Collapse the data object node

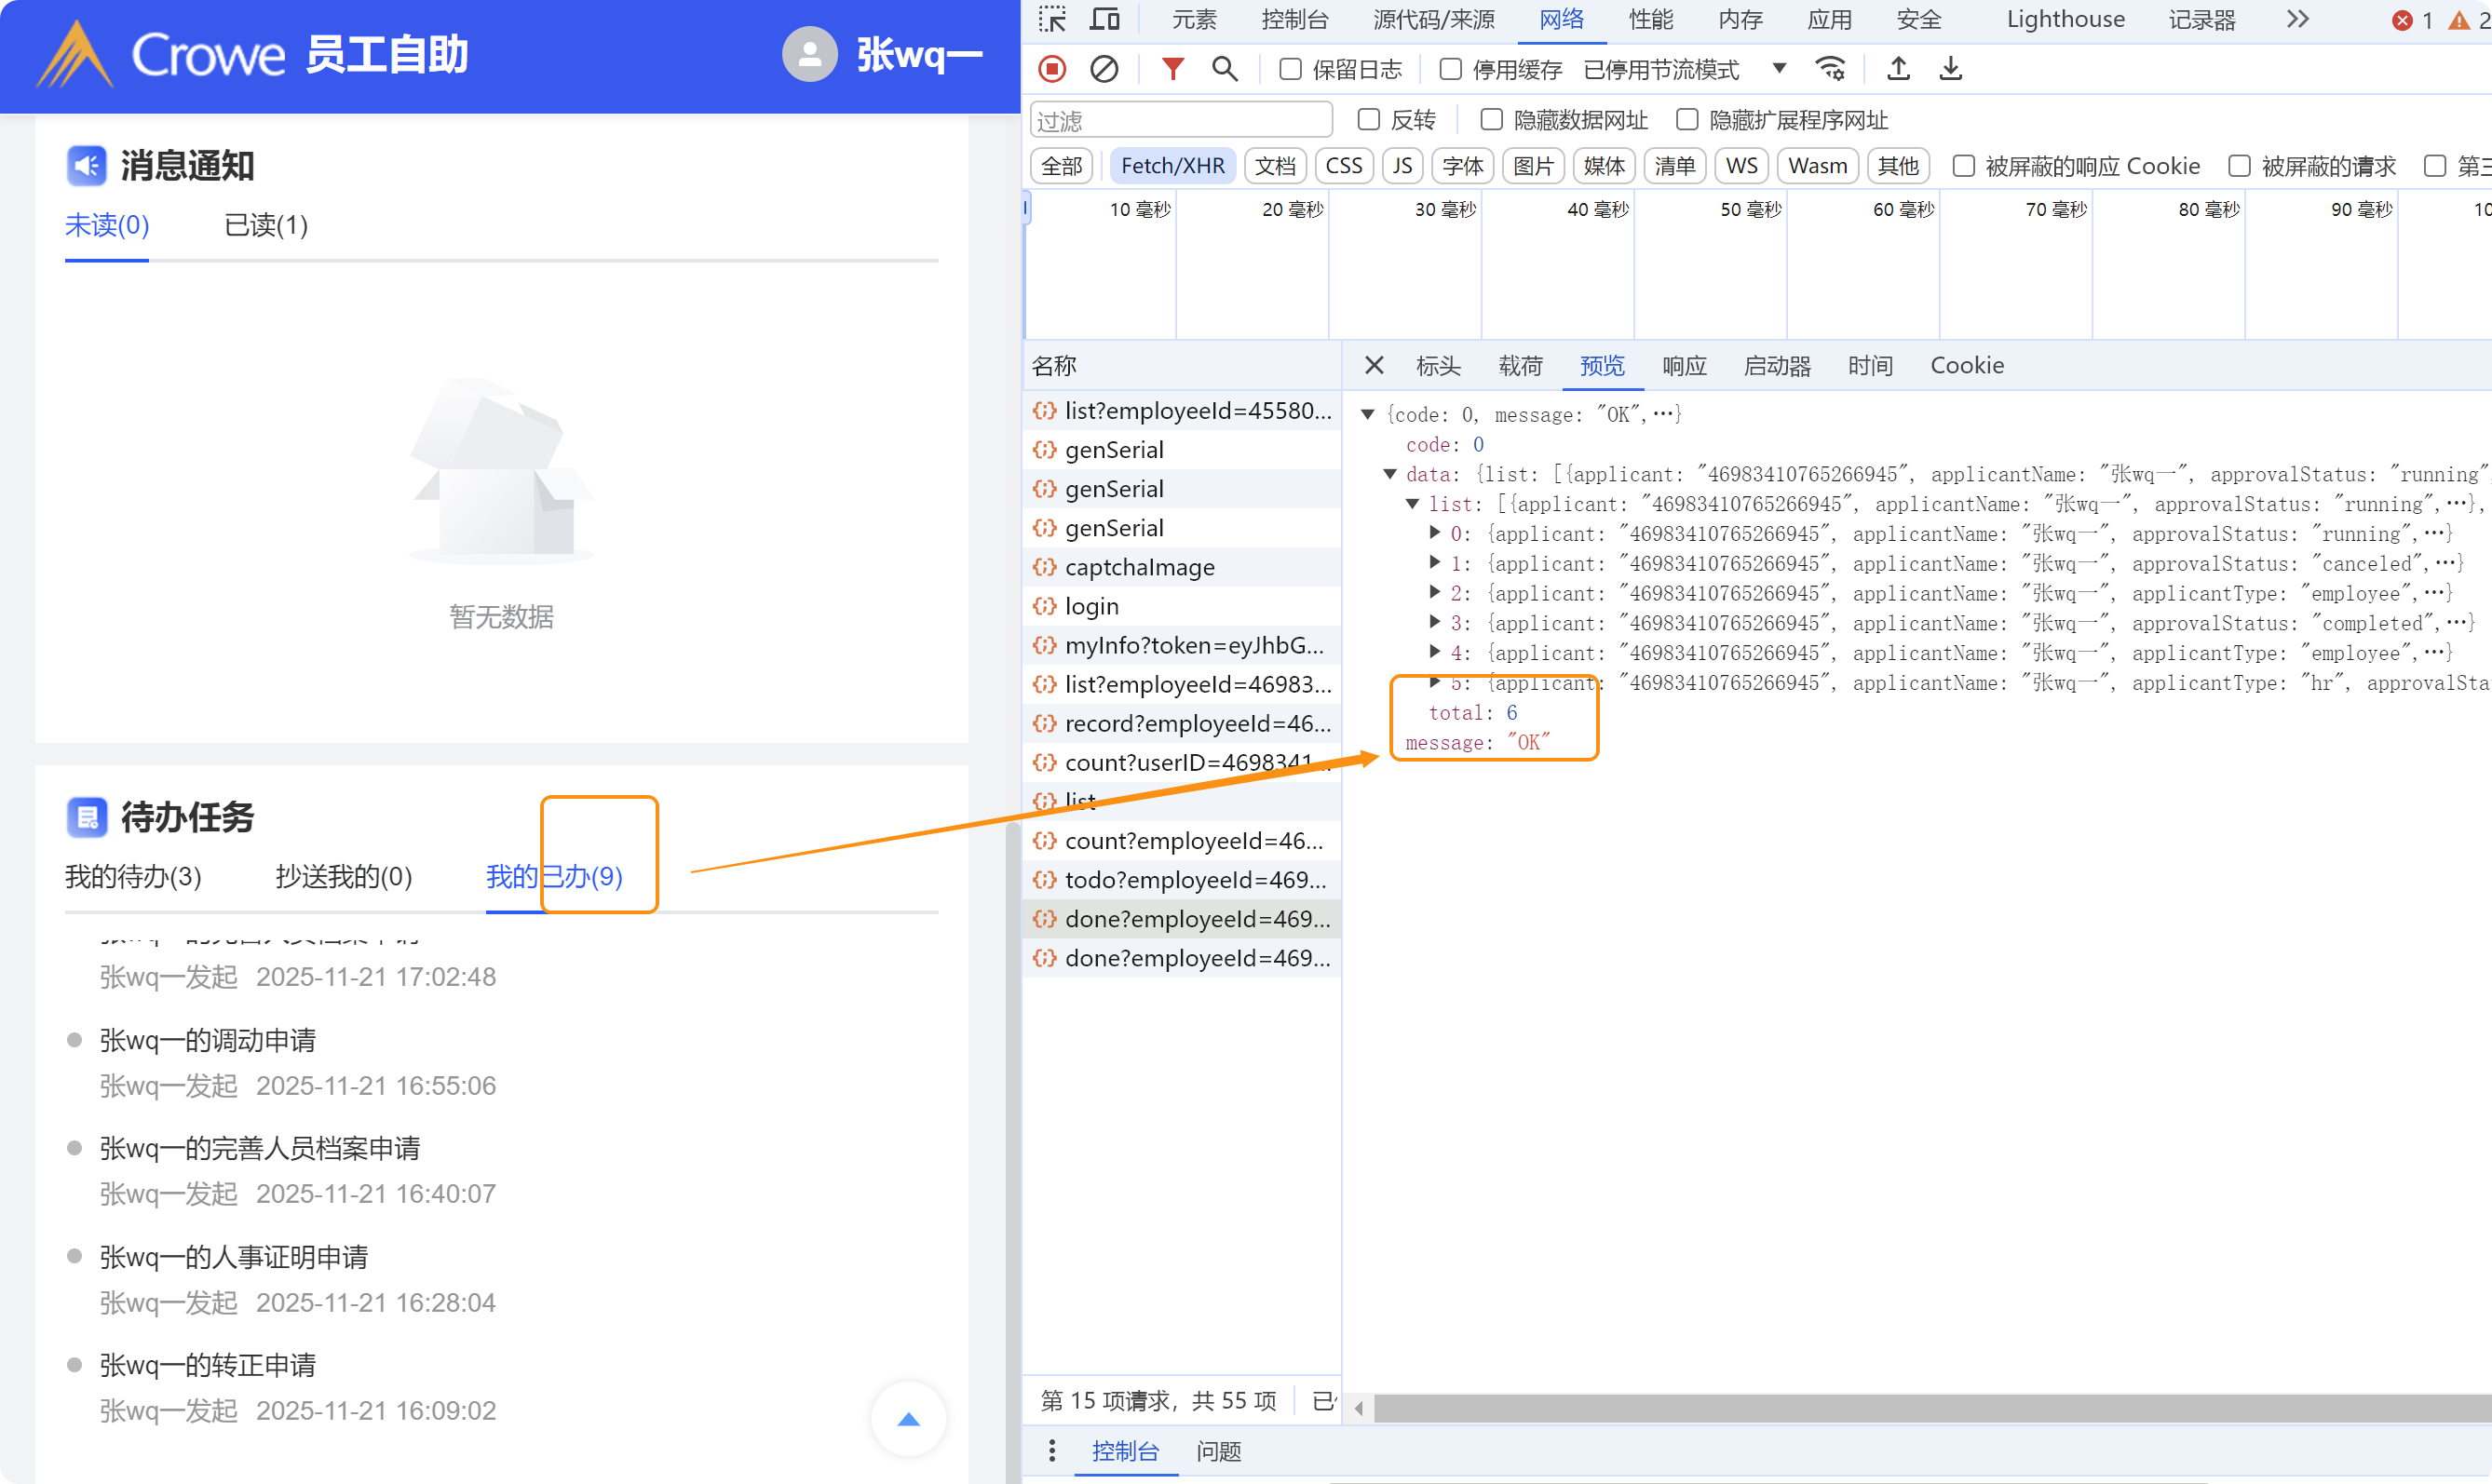coord(1390,474)
